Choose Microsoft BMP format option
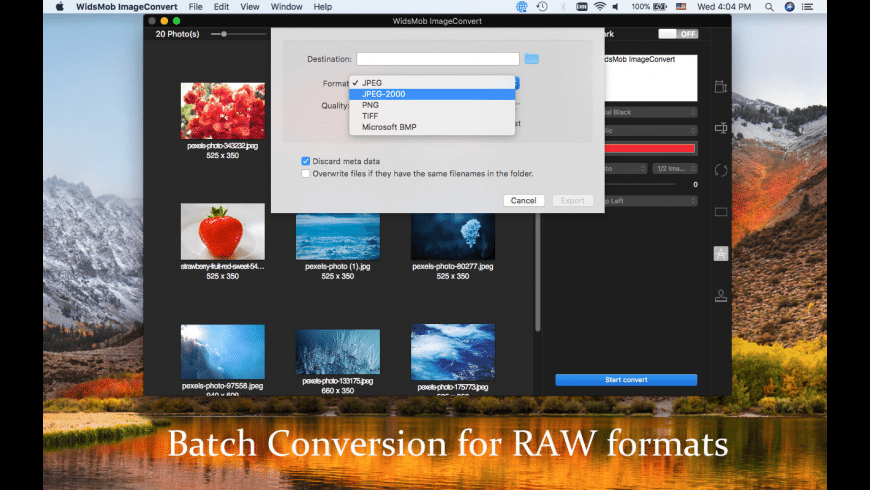This screenshot has width=870, height=490. pyautogui.click(x=432, y=127)
